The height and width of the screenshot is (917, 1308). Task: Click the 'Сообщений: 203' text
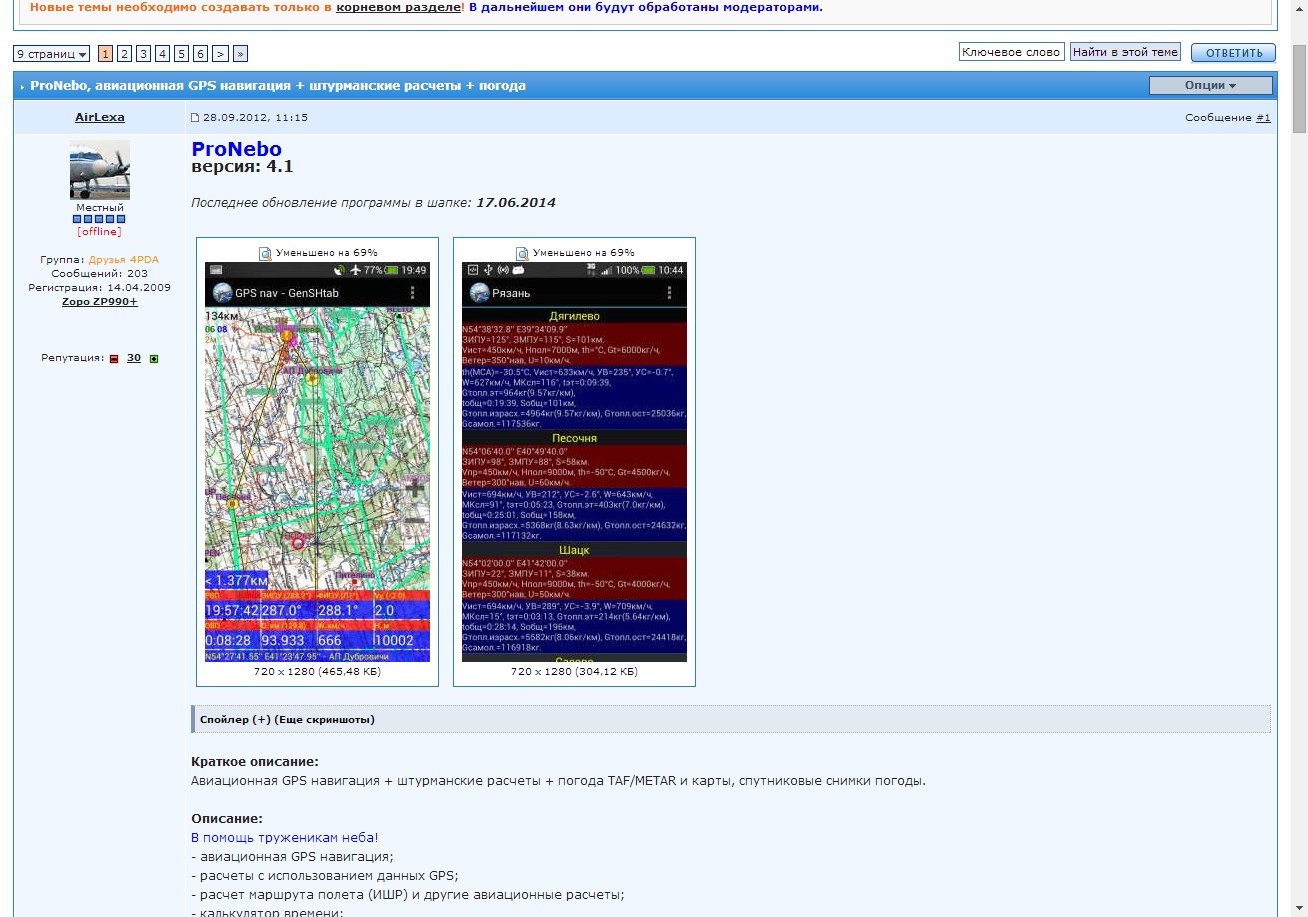tap(100, 274)
